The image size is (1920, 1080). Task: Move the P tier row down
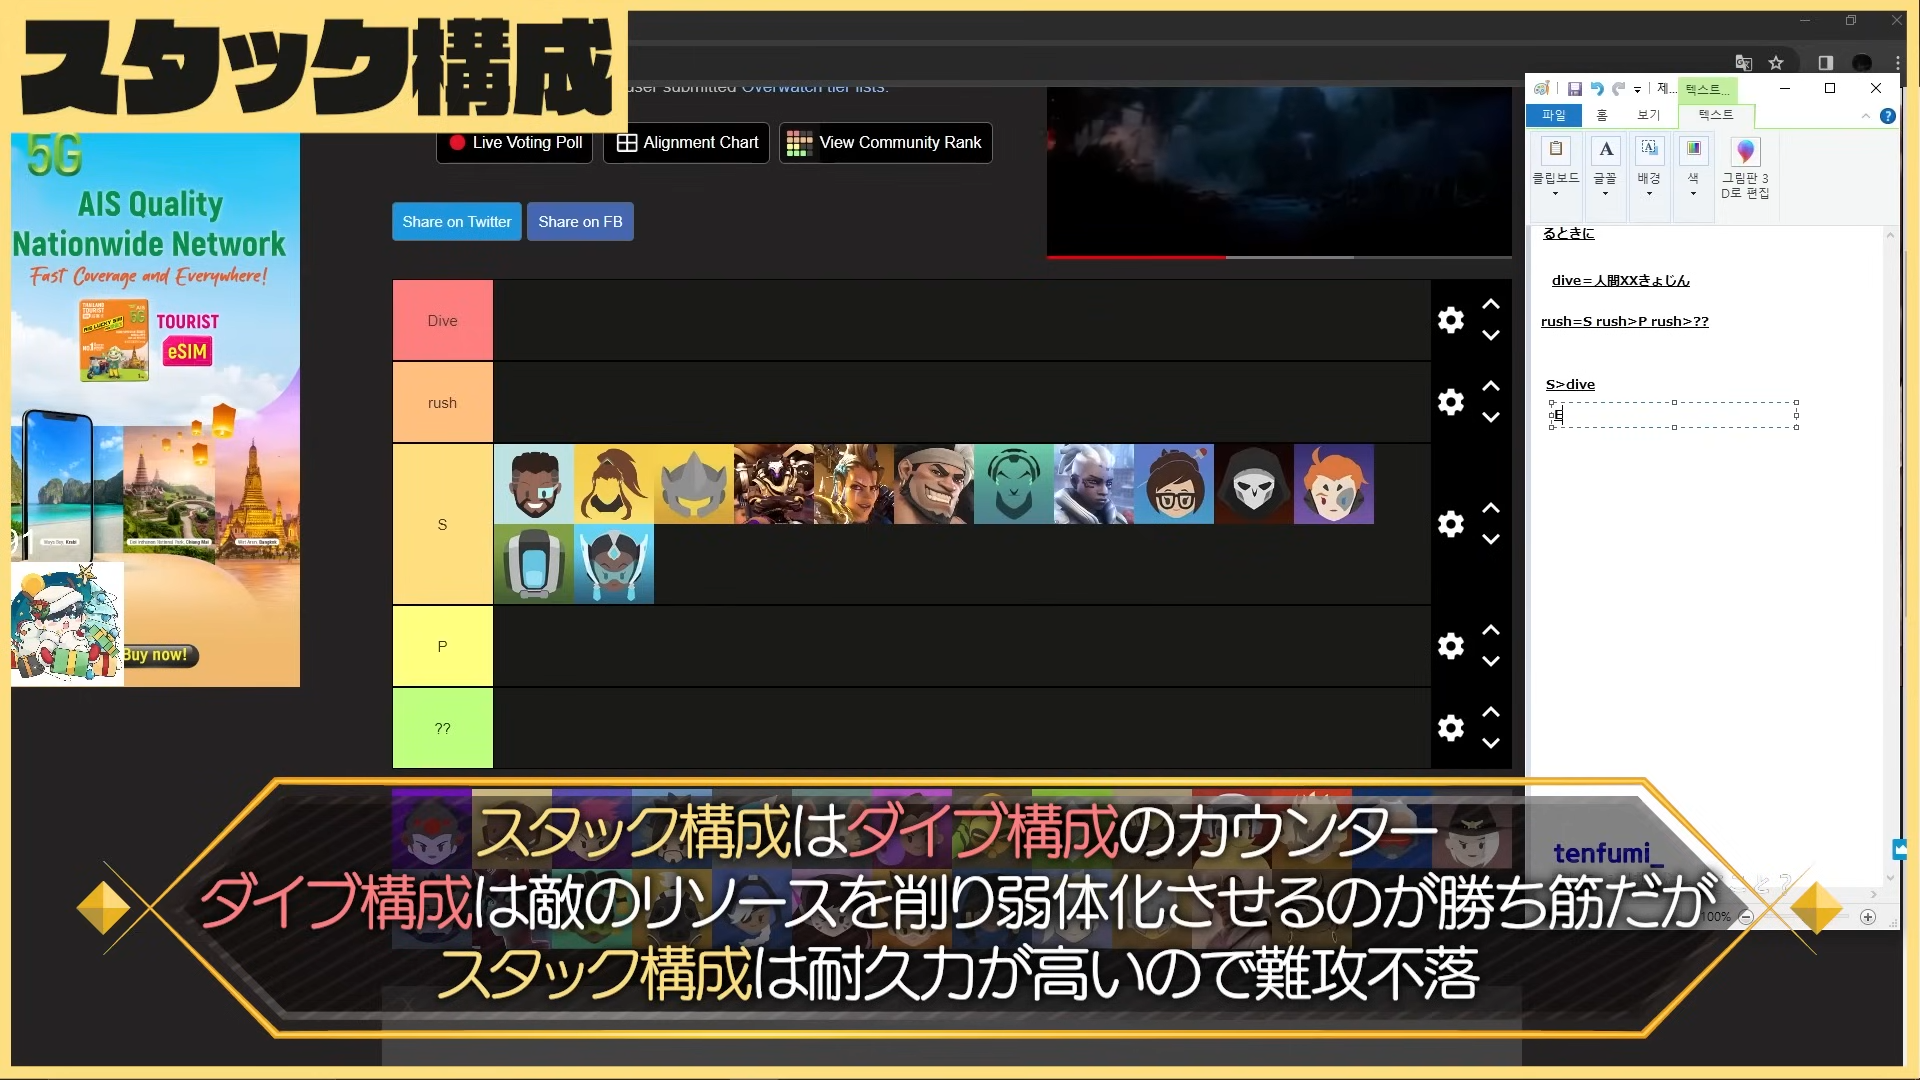pos(1491,662)
